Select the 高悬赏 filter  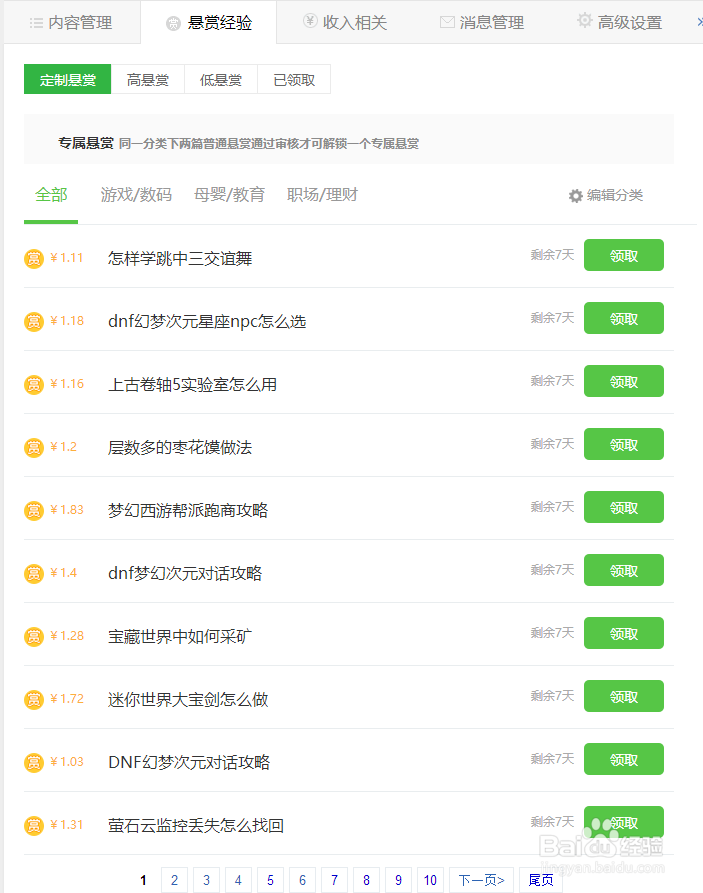point(148,80)
